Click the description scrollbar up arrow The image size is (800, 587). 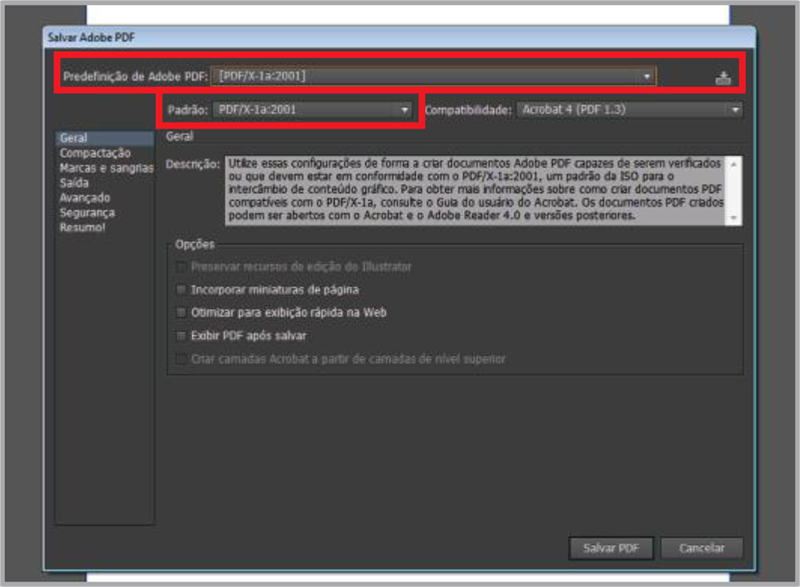point(734,164)
